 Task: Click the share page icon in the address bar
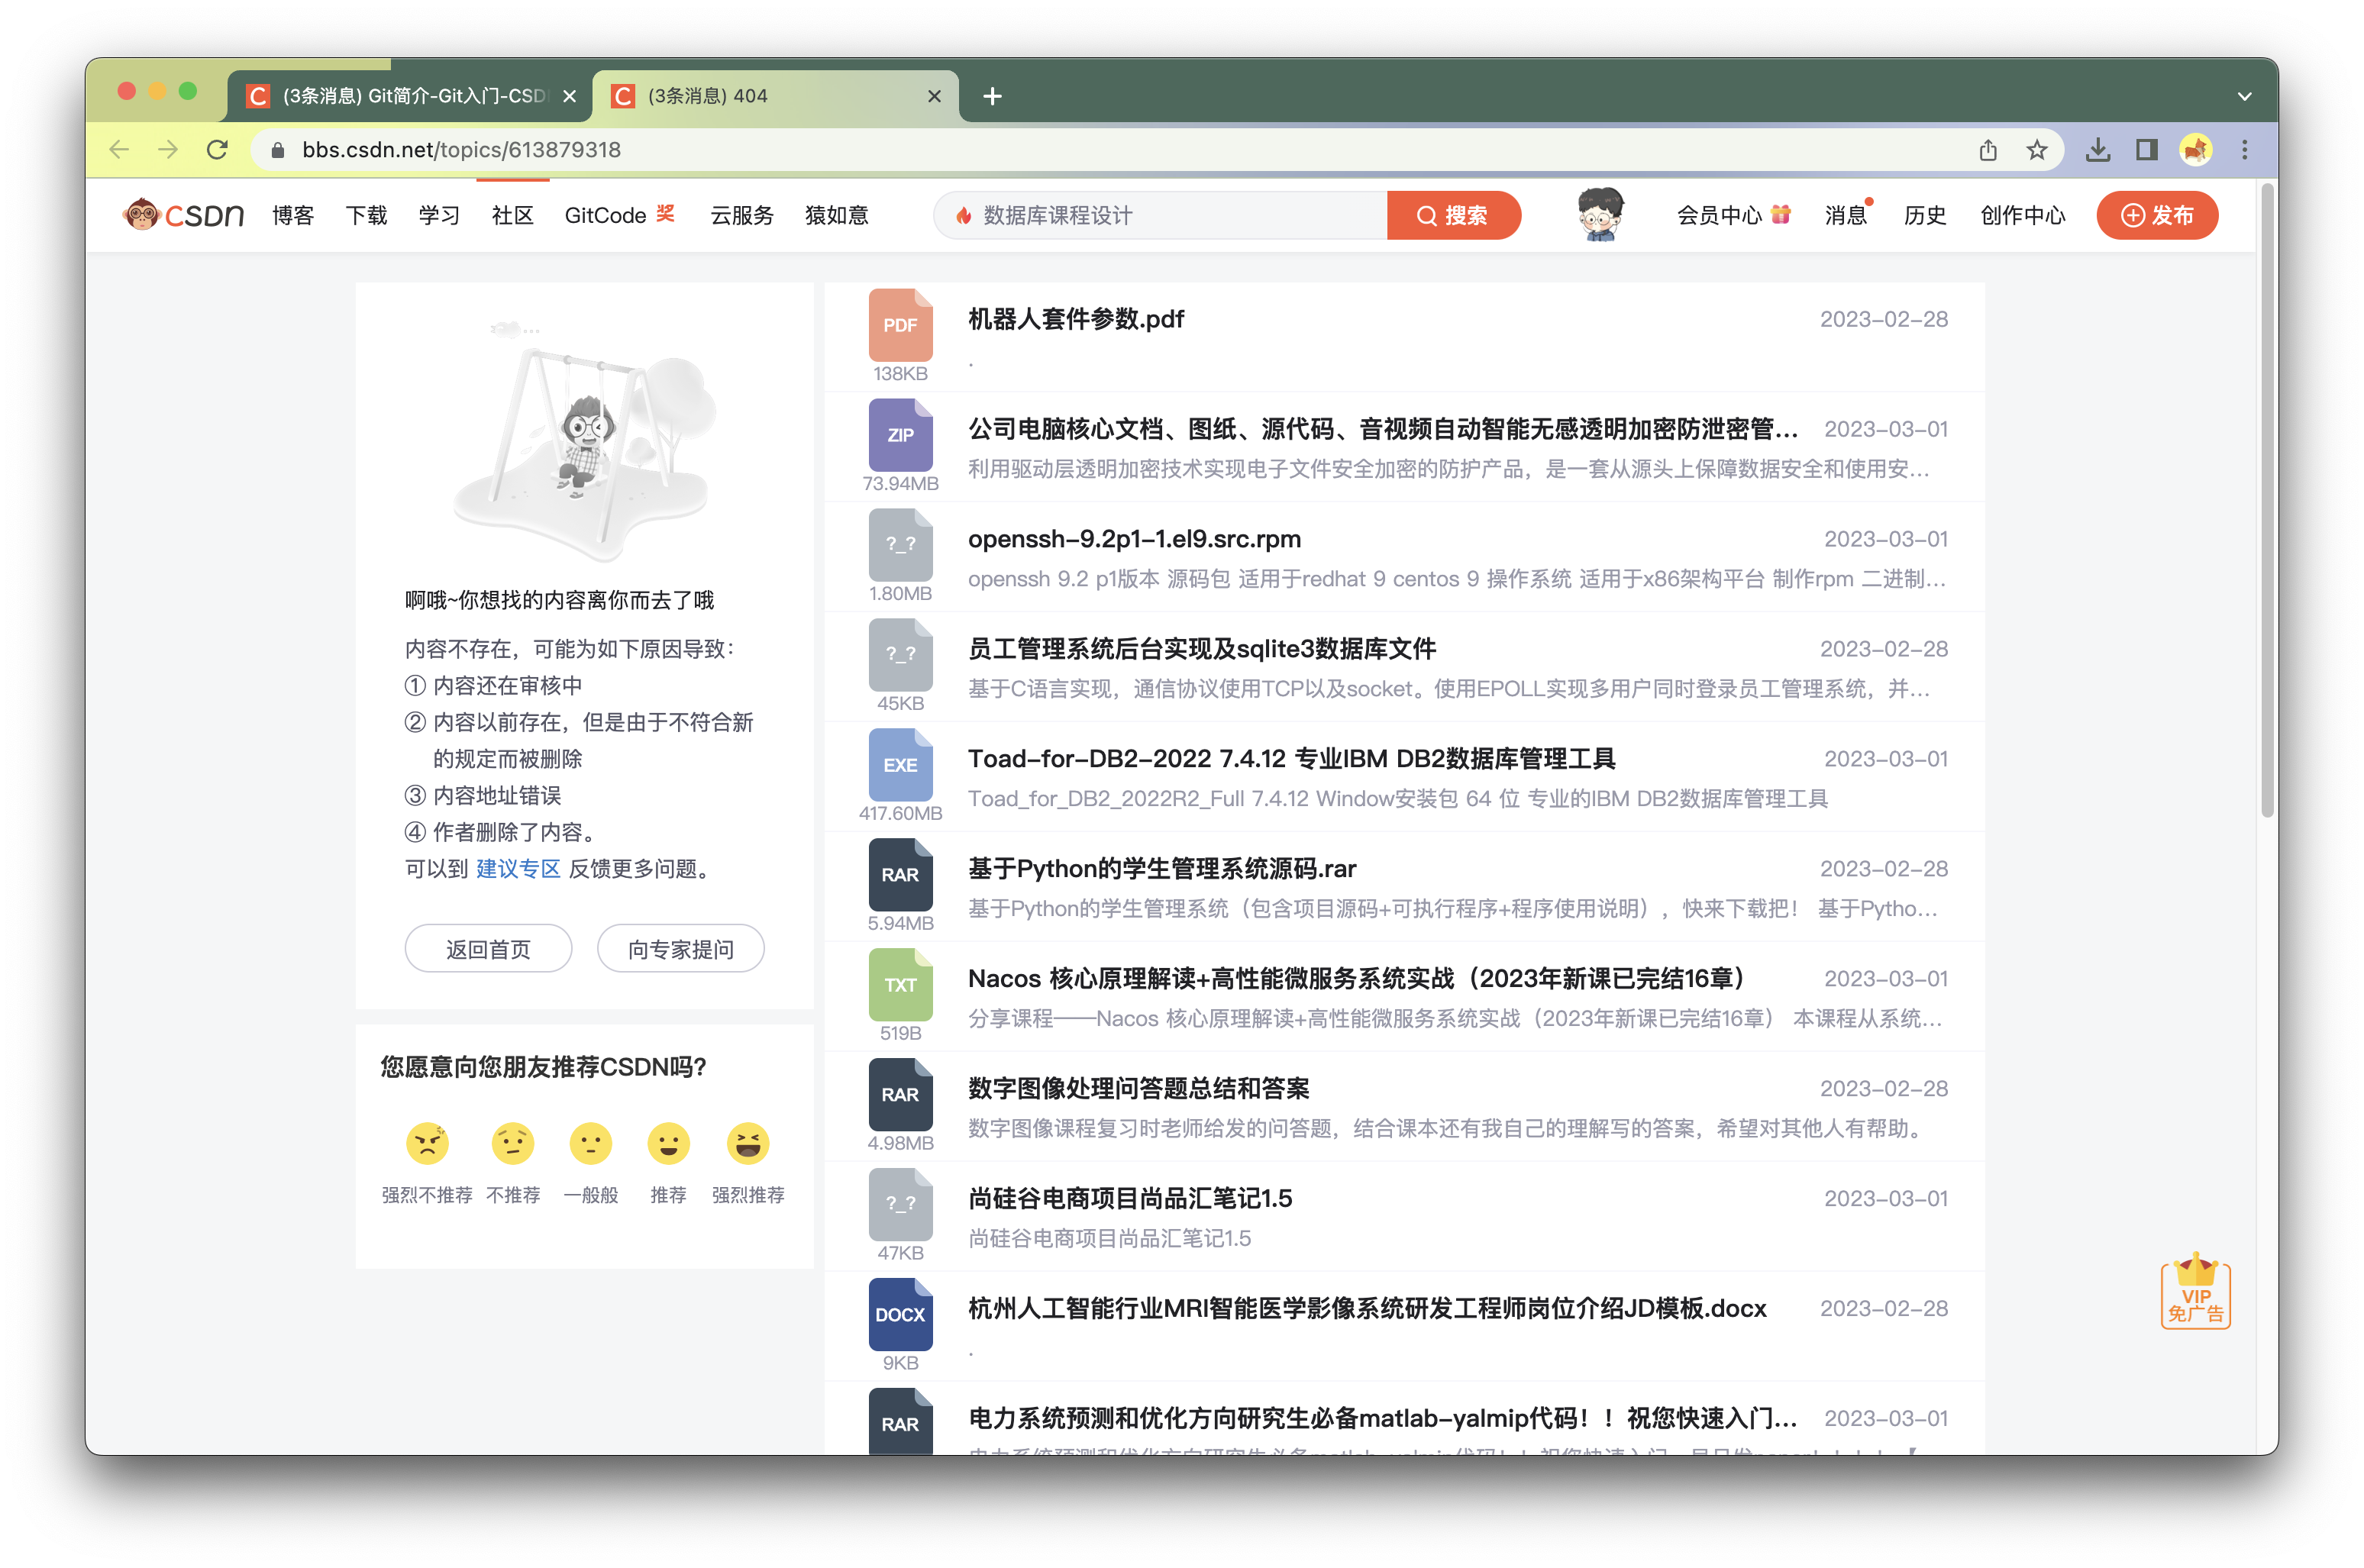click(1988, 150)
